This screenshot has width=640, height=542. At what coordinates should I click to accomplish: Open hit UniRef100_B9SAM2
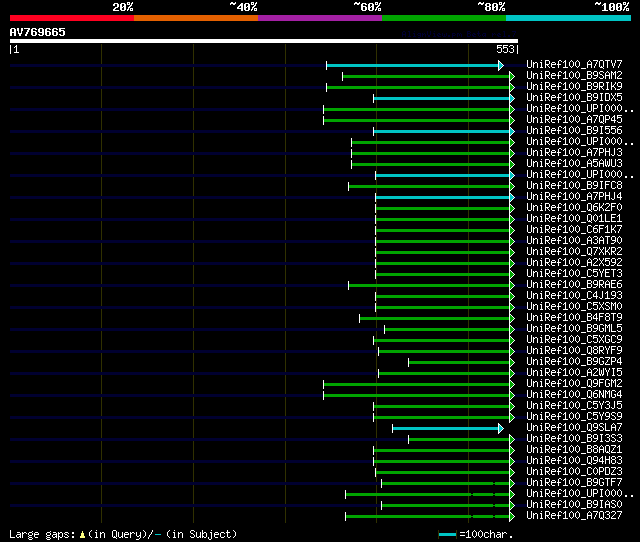point(574,76)
